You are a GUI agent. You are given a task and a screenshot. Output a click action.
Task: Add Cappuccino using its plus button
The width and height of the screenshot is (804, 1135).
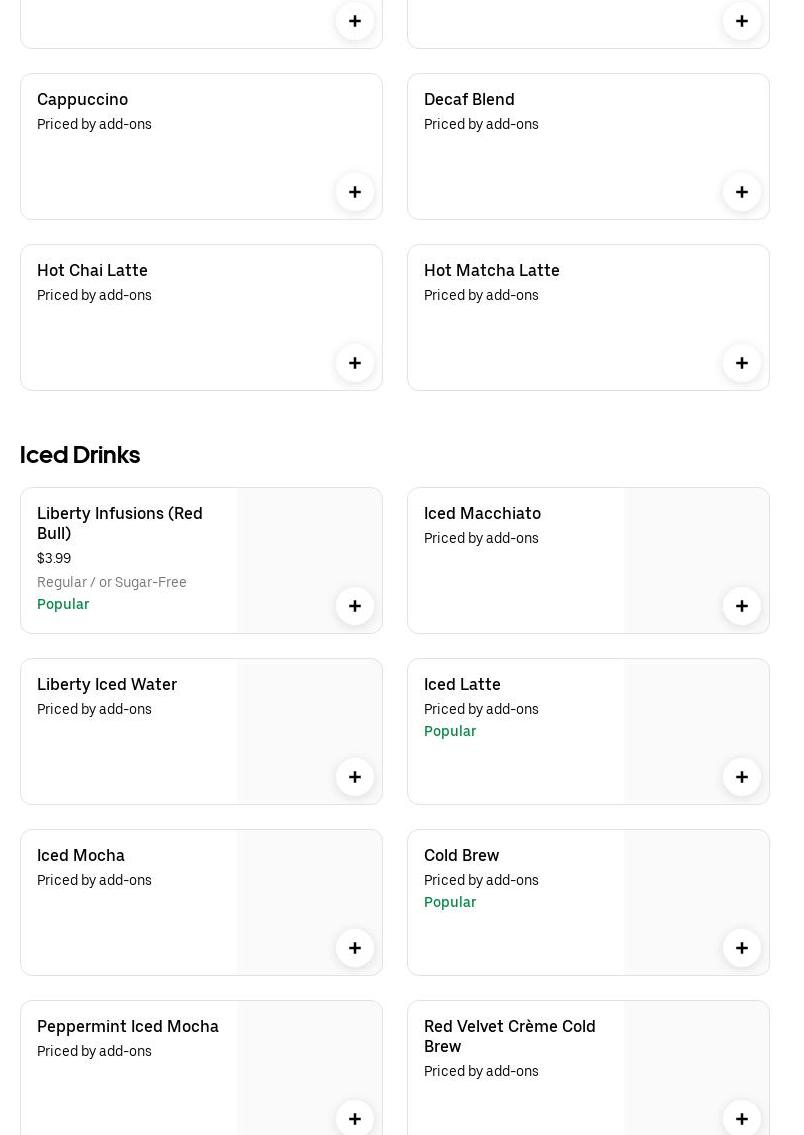[x=355, y=192]
